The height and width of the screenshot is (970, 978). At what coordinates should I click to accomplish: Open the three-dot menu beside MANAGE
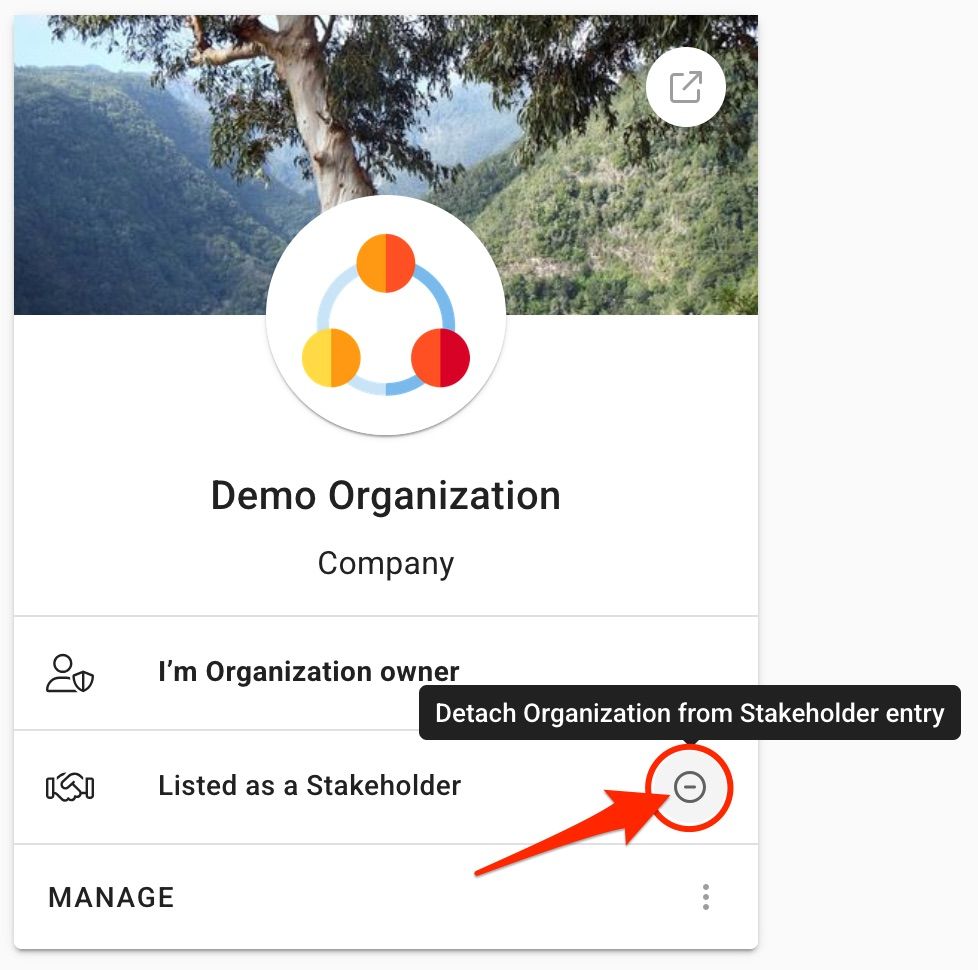[x=705, y=897]
